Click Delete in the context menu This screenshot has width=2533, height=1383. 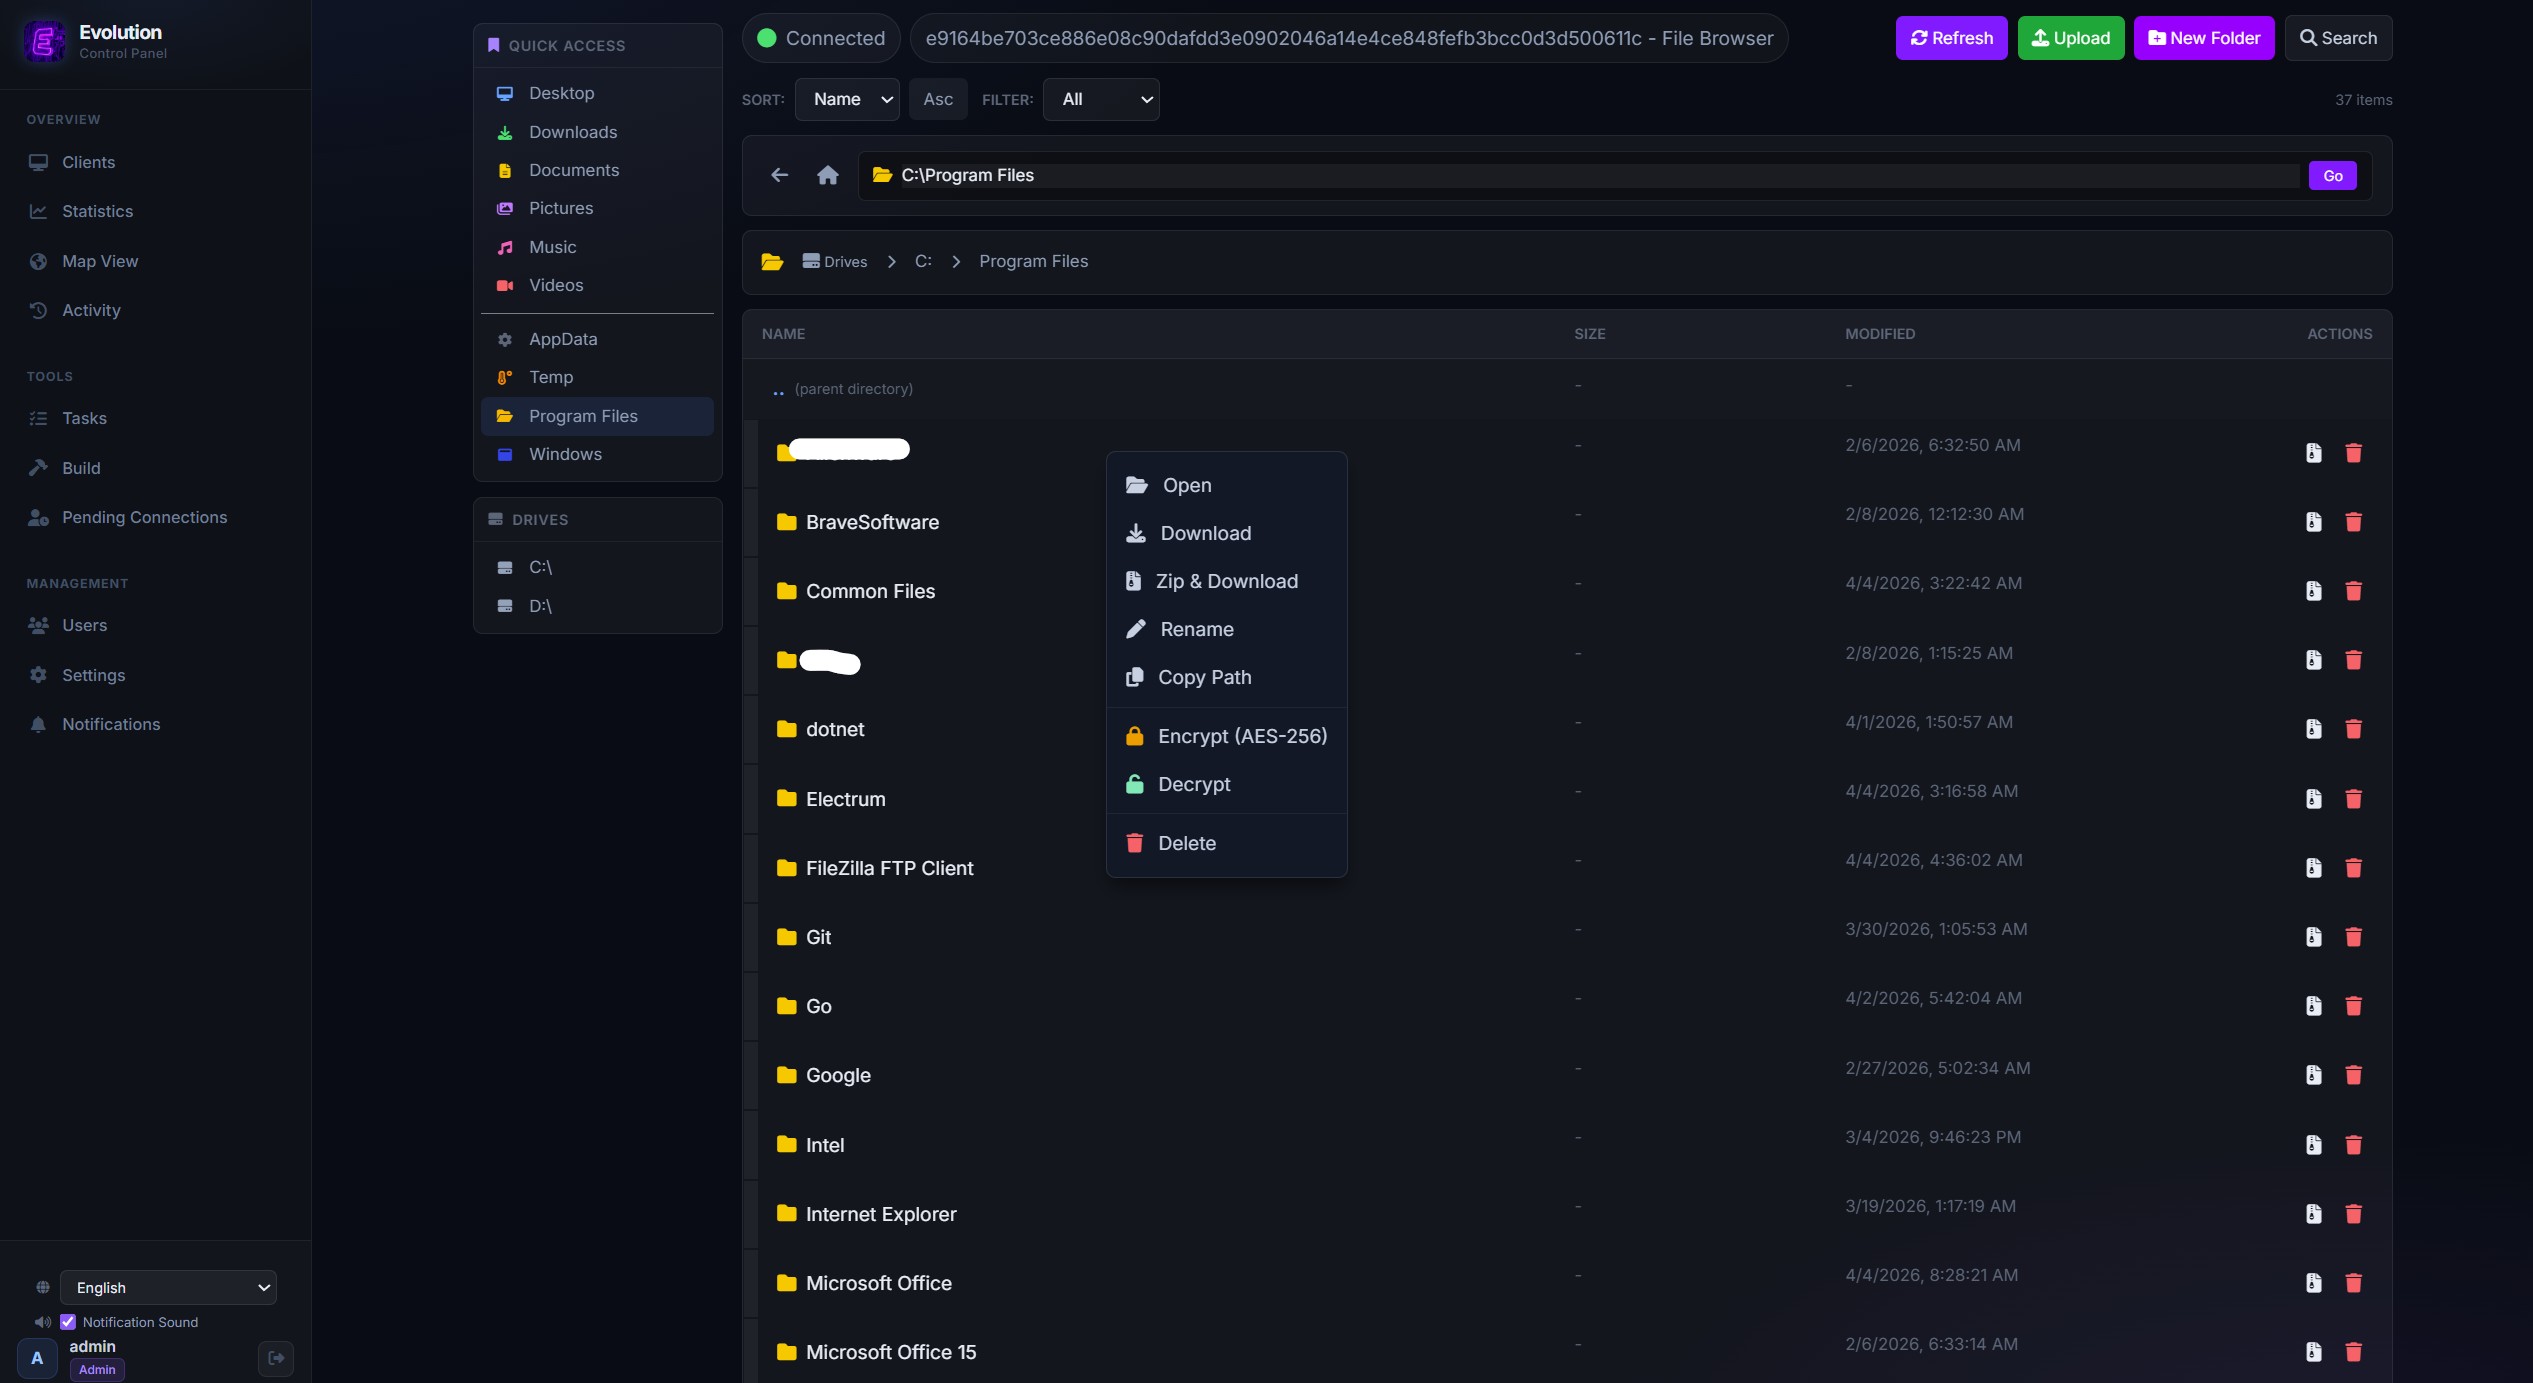click(x=1227, y=843)
